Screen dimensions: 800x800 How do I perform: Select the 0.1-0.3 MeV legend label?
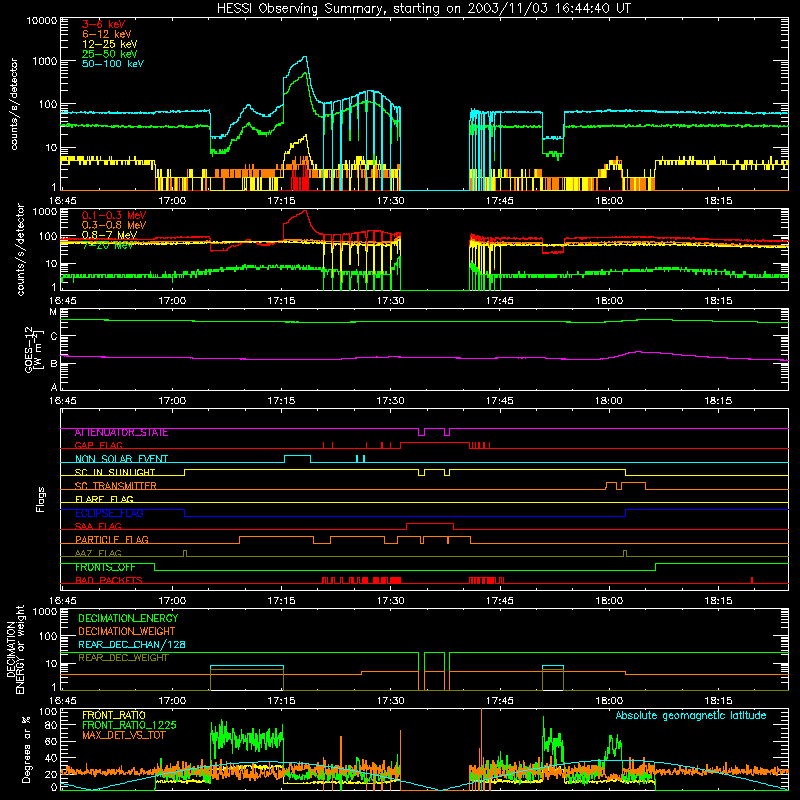(114, 215)
